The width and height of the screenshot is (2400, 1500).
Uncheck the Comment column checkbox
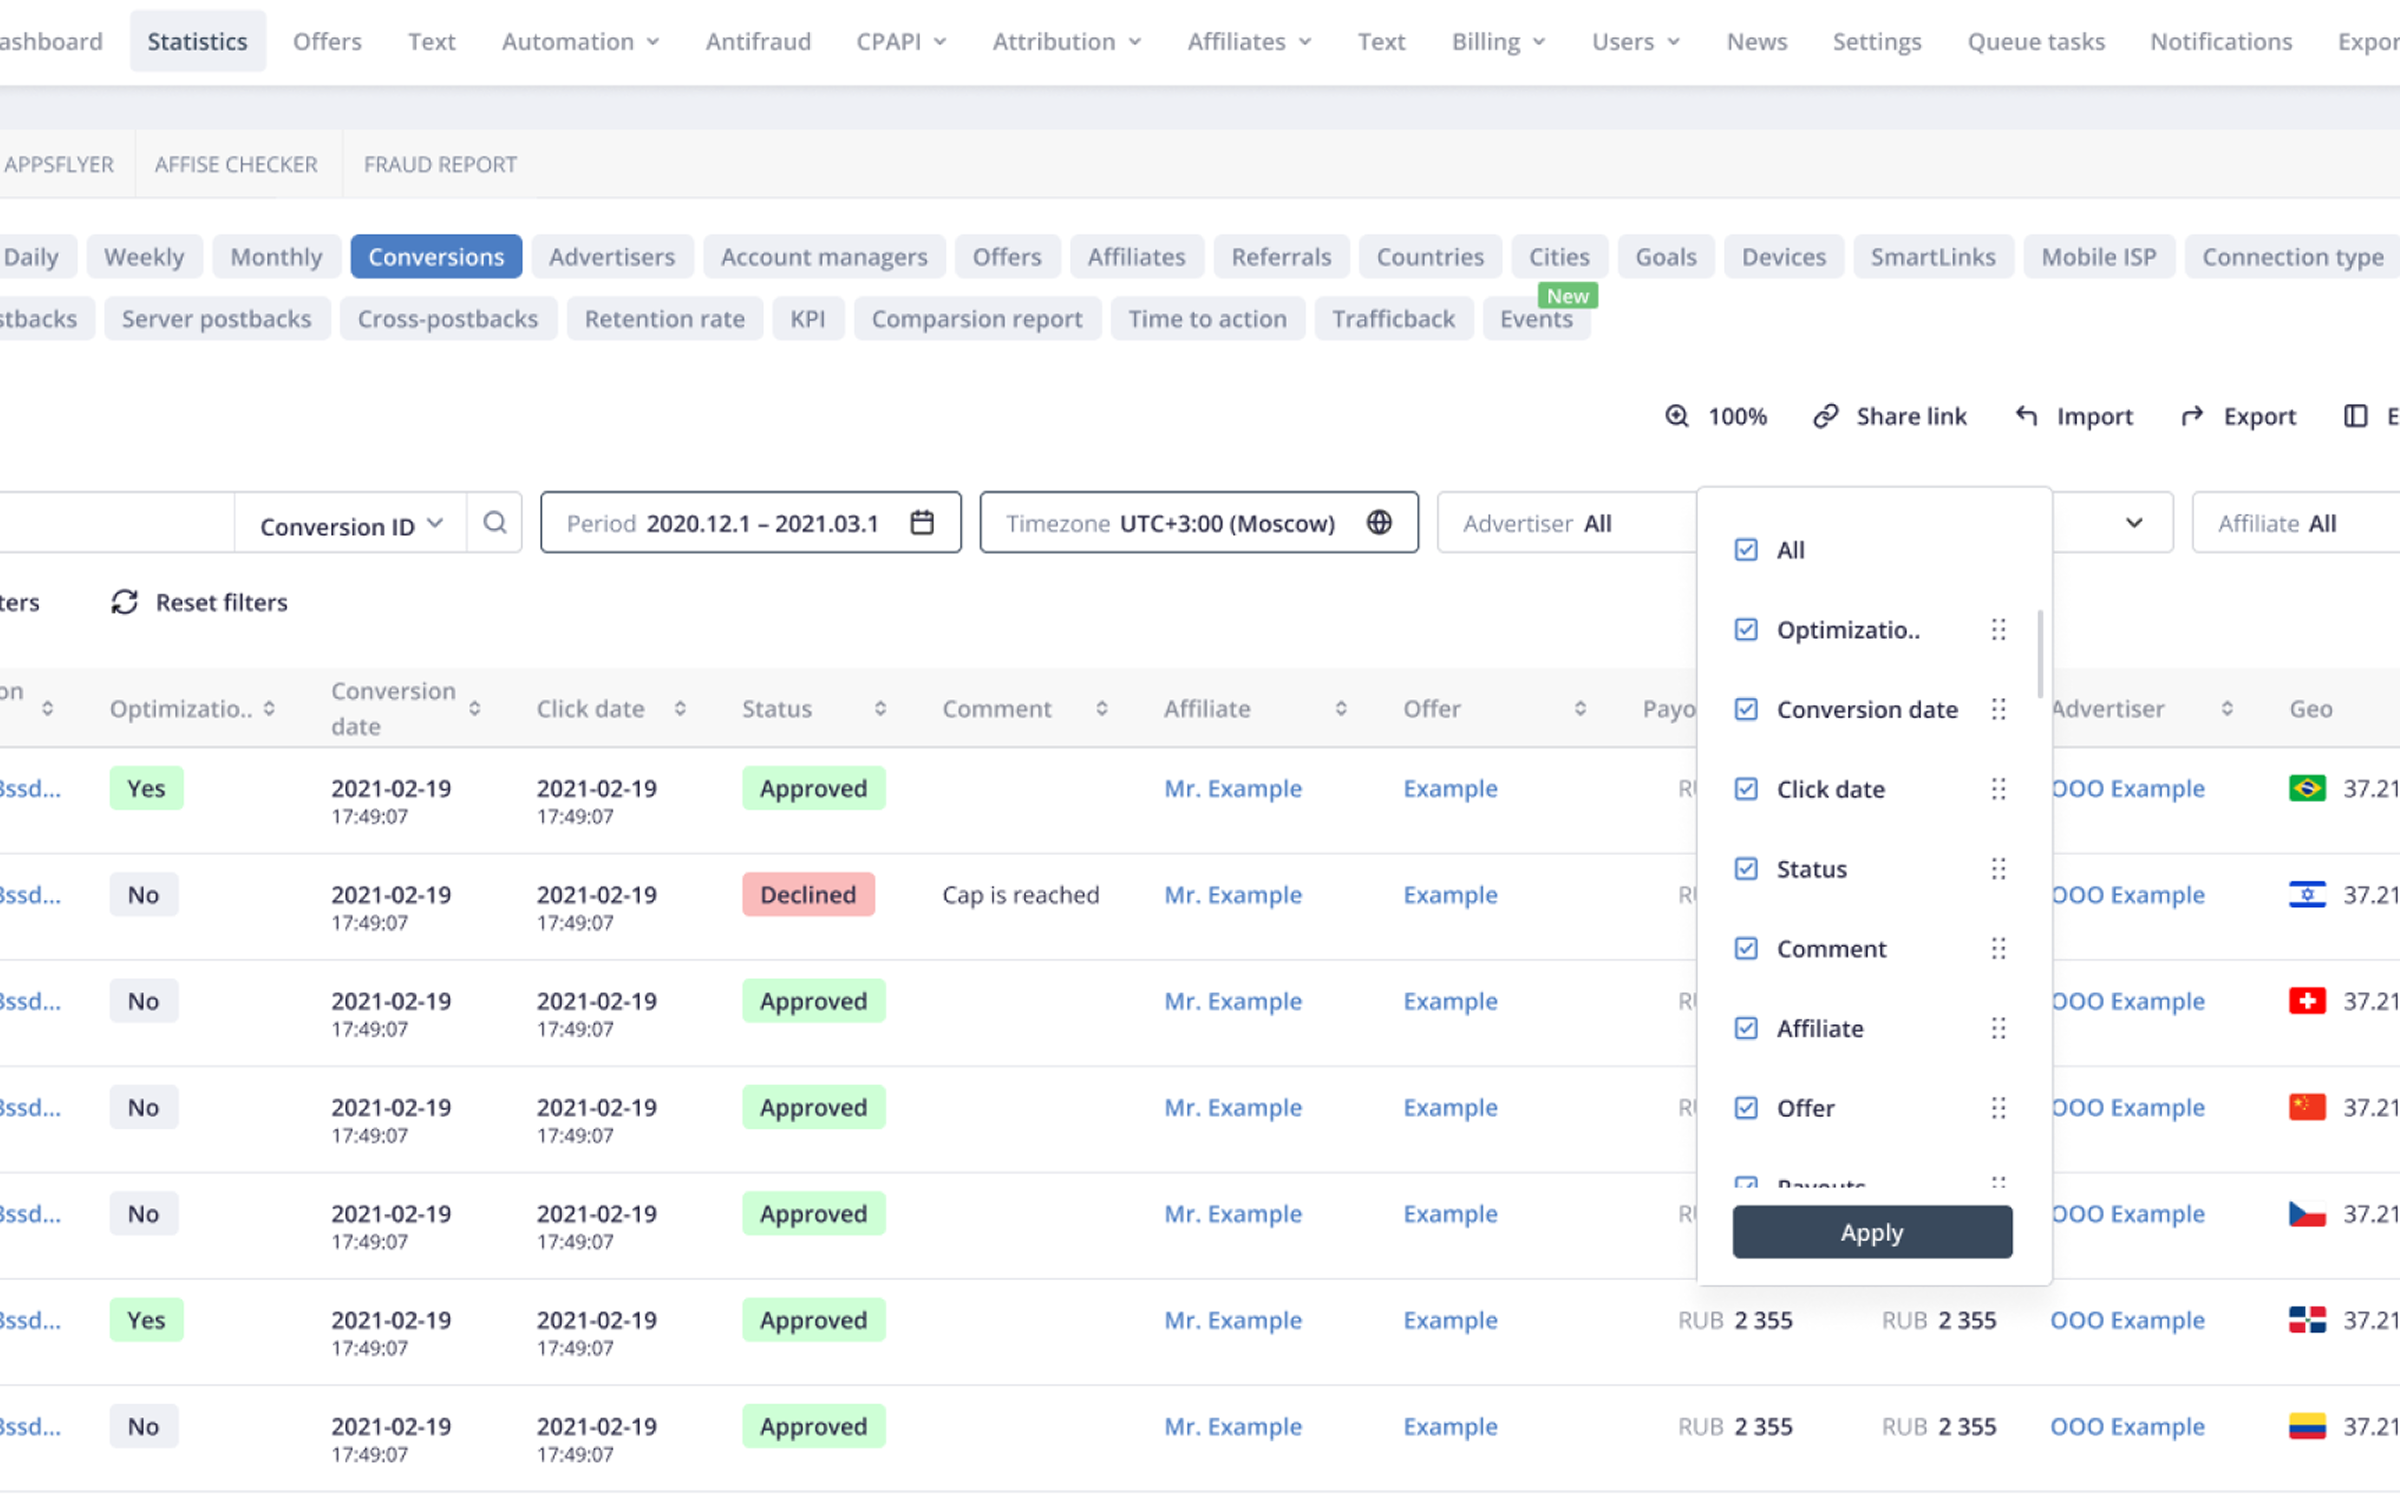coord(1746,948)
